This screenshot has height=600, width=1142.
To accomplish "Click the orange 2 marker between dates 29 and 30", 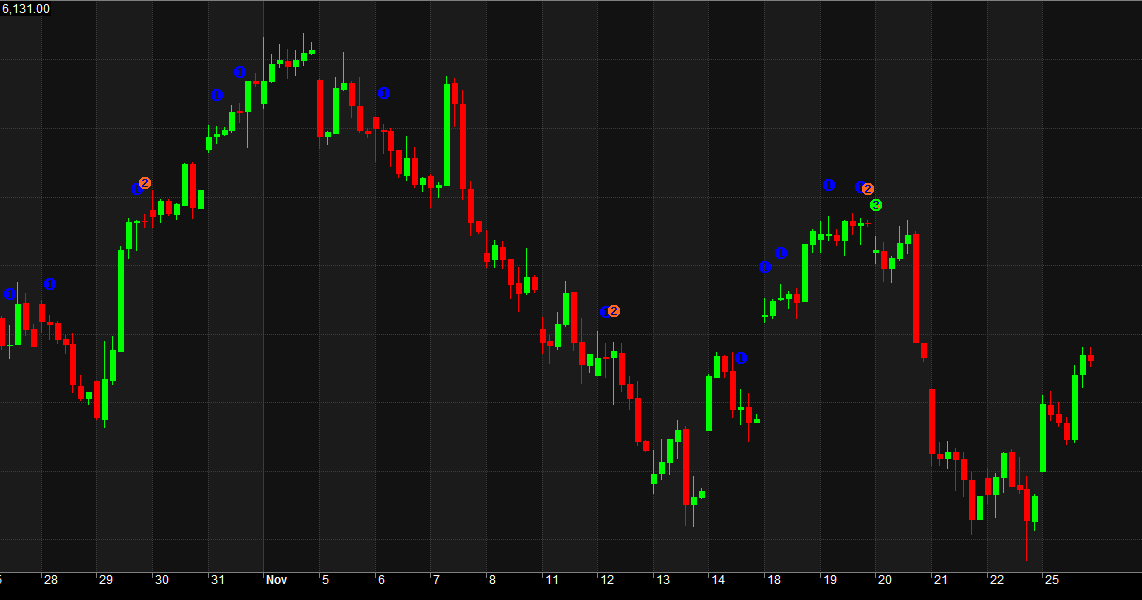I will click(x=145, y=183).
